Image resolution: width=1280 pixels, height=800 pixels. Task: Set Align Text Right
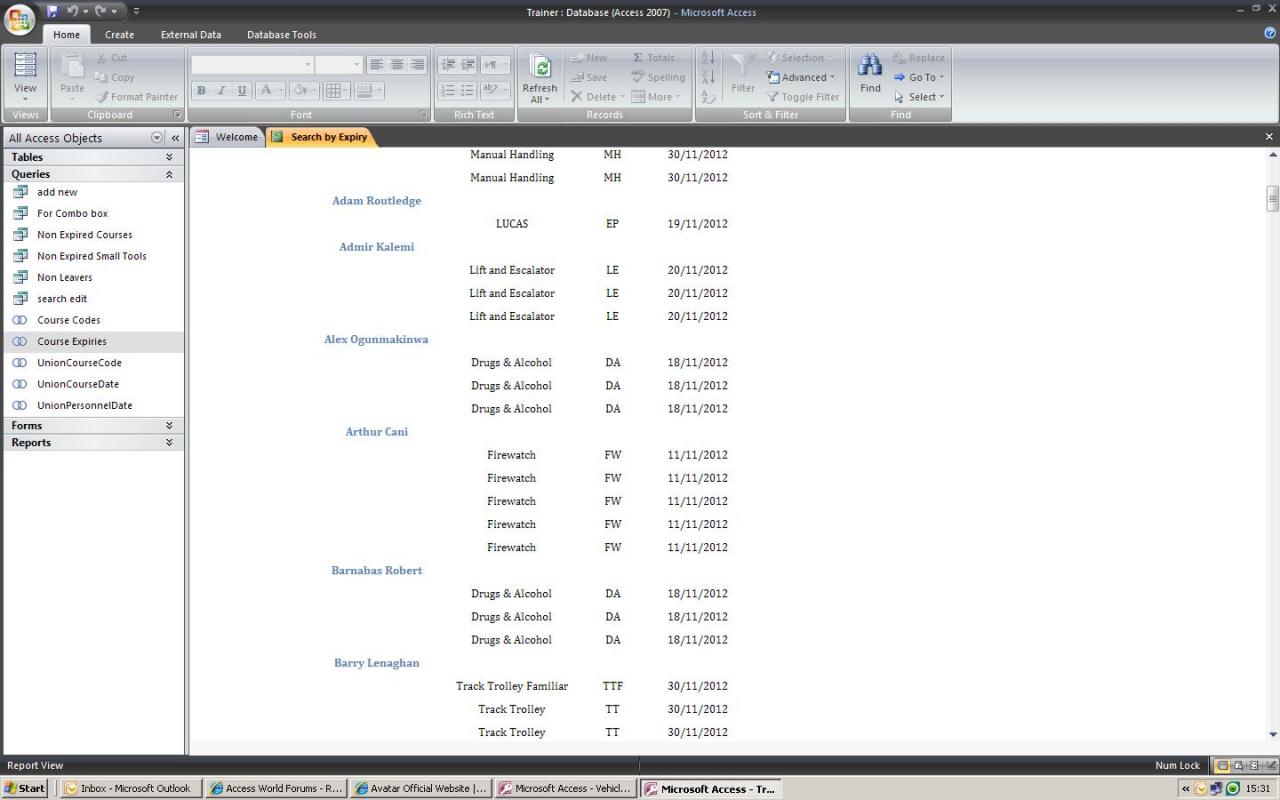point(417,64)
